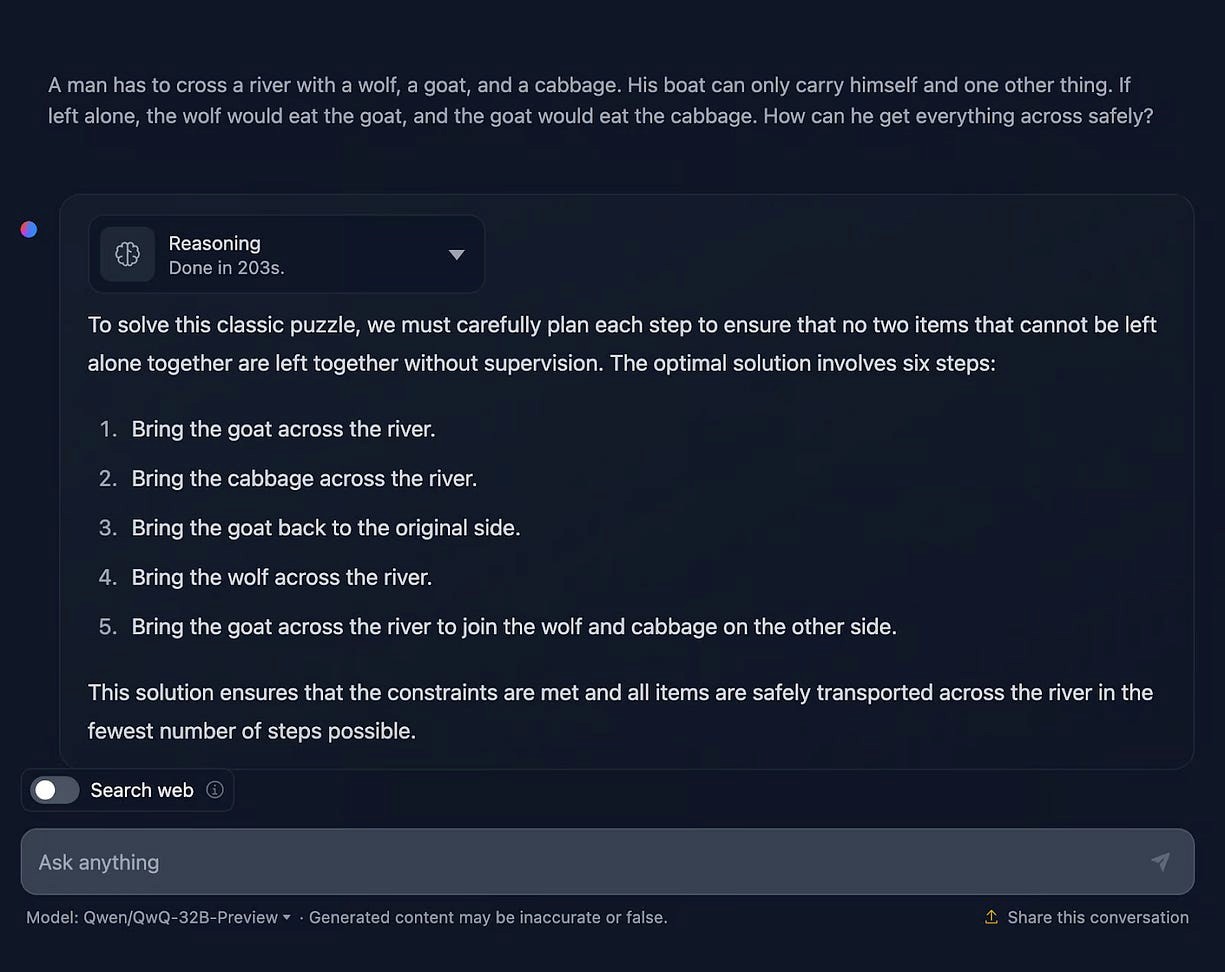Click the share icon before Share this conversation
This screenshot has height=972, width=1225.
click(x=991, y=917)
